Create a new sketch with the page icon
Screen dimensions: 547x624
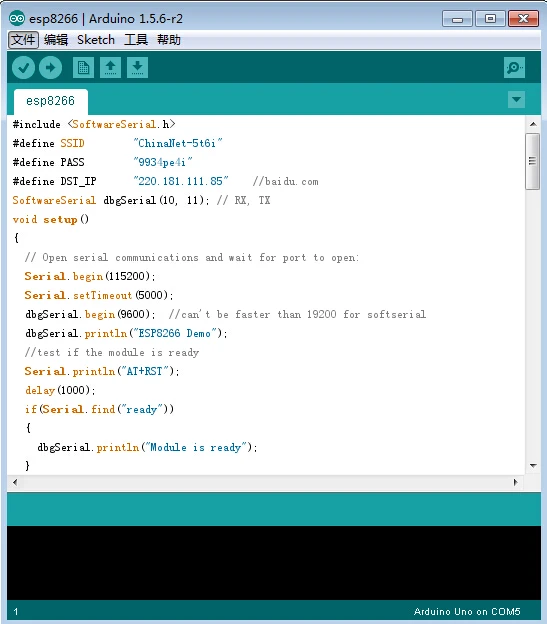84,67
